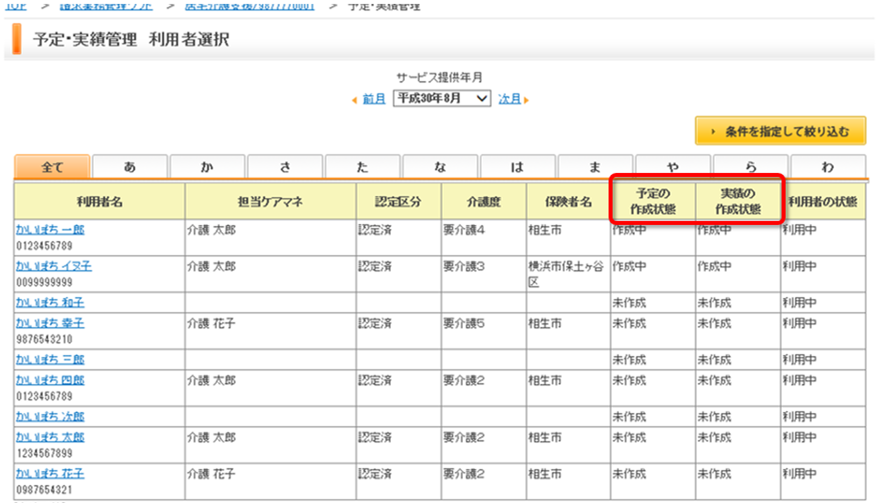The width and height of the screenshot is (880, 503).
Task: Click 相生市 in the 一郎 row
Action: coord(544,230)
